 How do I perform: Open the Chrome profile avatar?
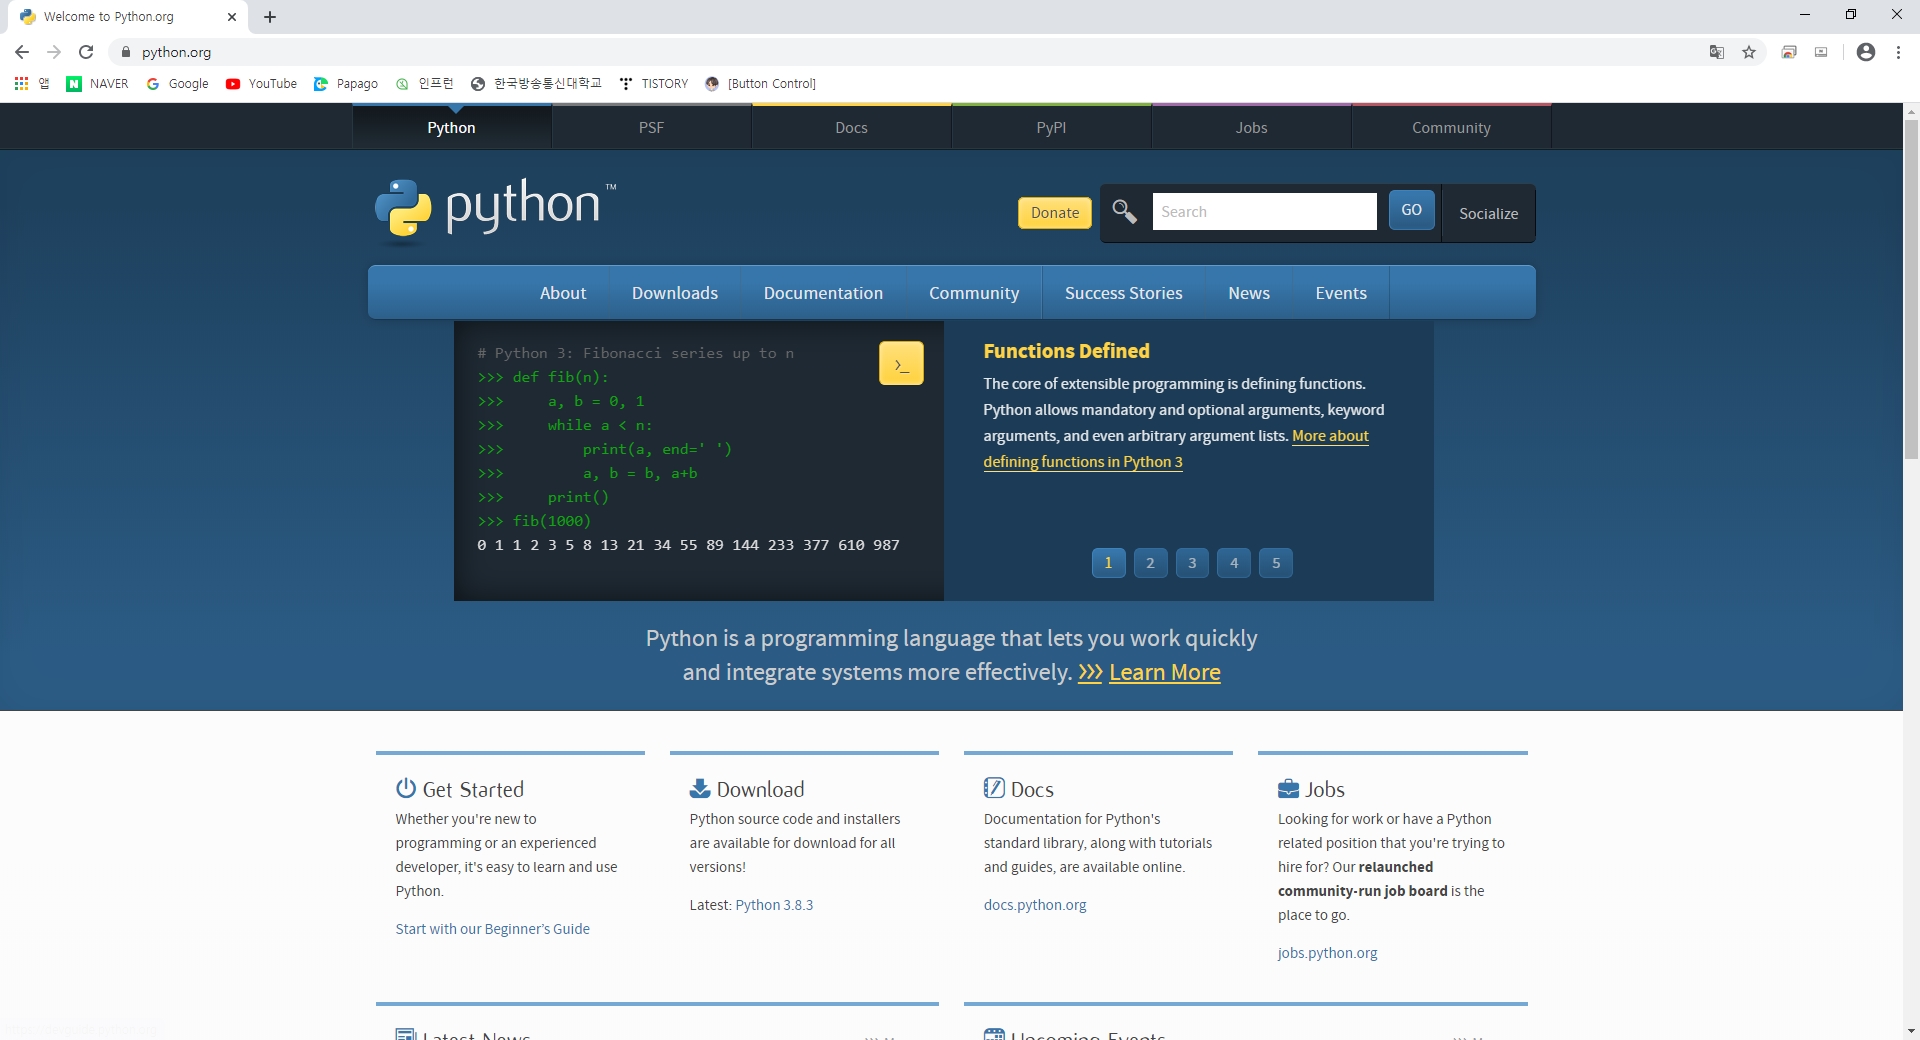[x=1866, y=52]
